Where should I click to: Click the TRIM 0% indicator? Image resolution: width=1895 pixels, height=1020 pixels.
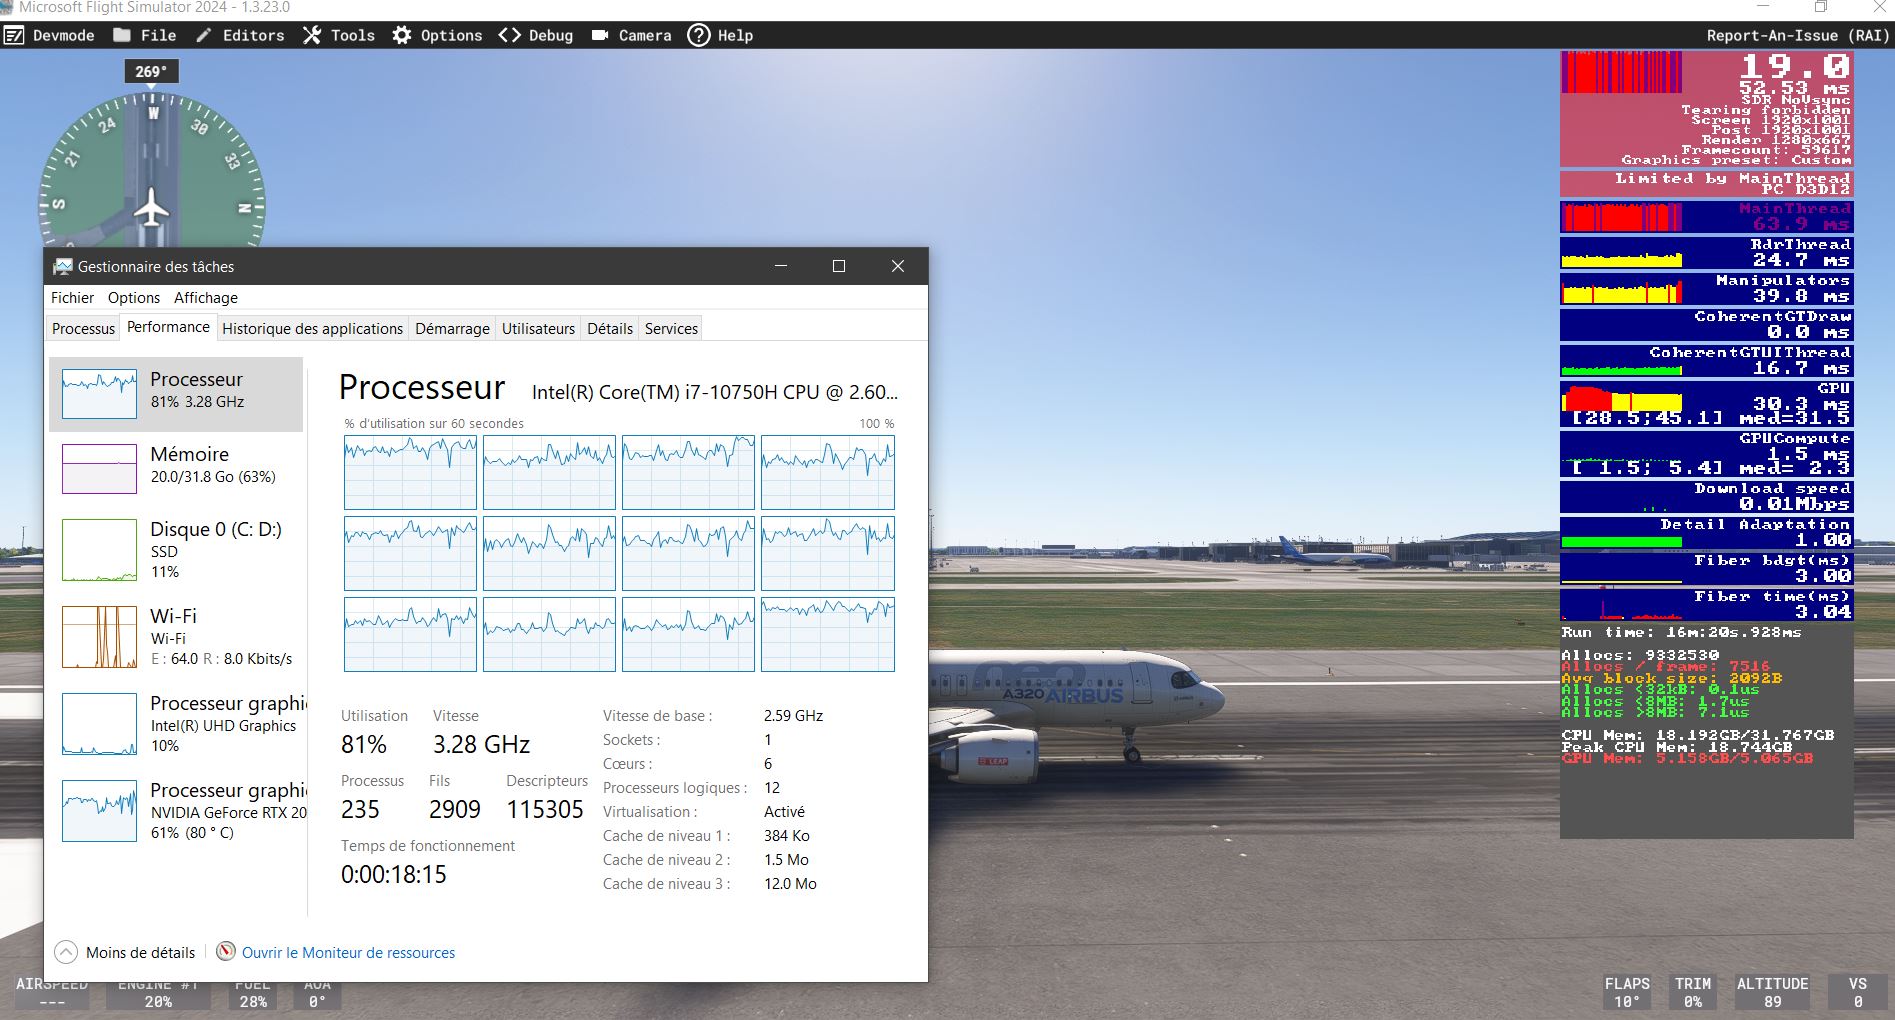[1693, 992]
